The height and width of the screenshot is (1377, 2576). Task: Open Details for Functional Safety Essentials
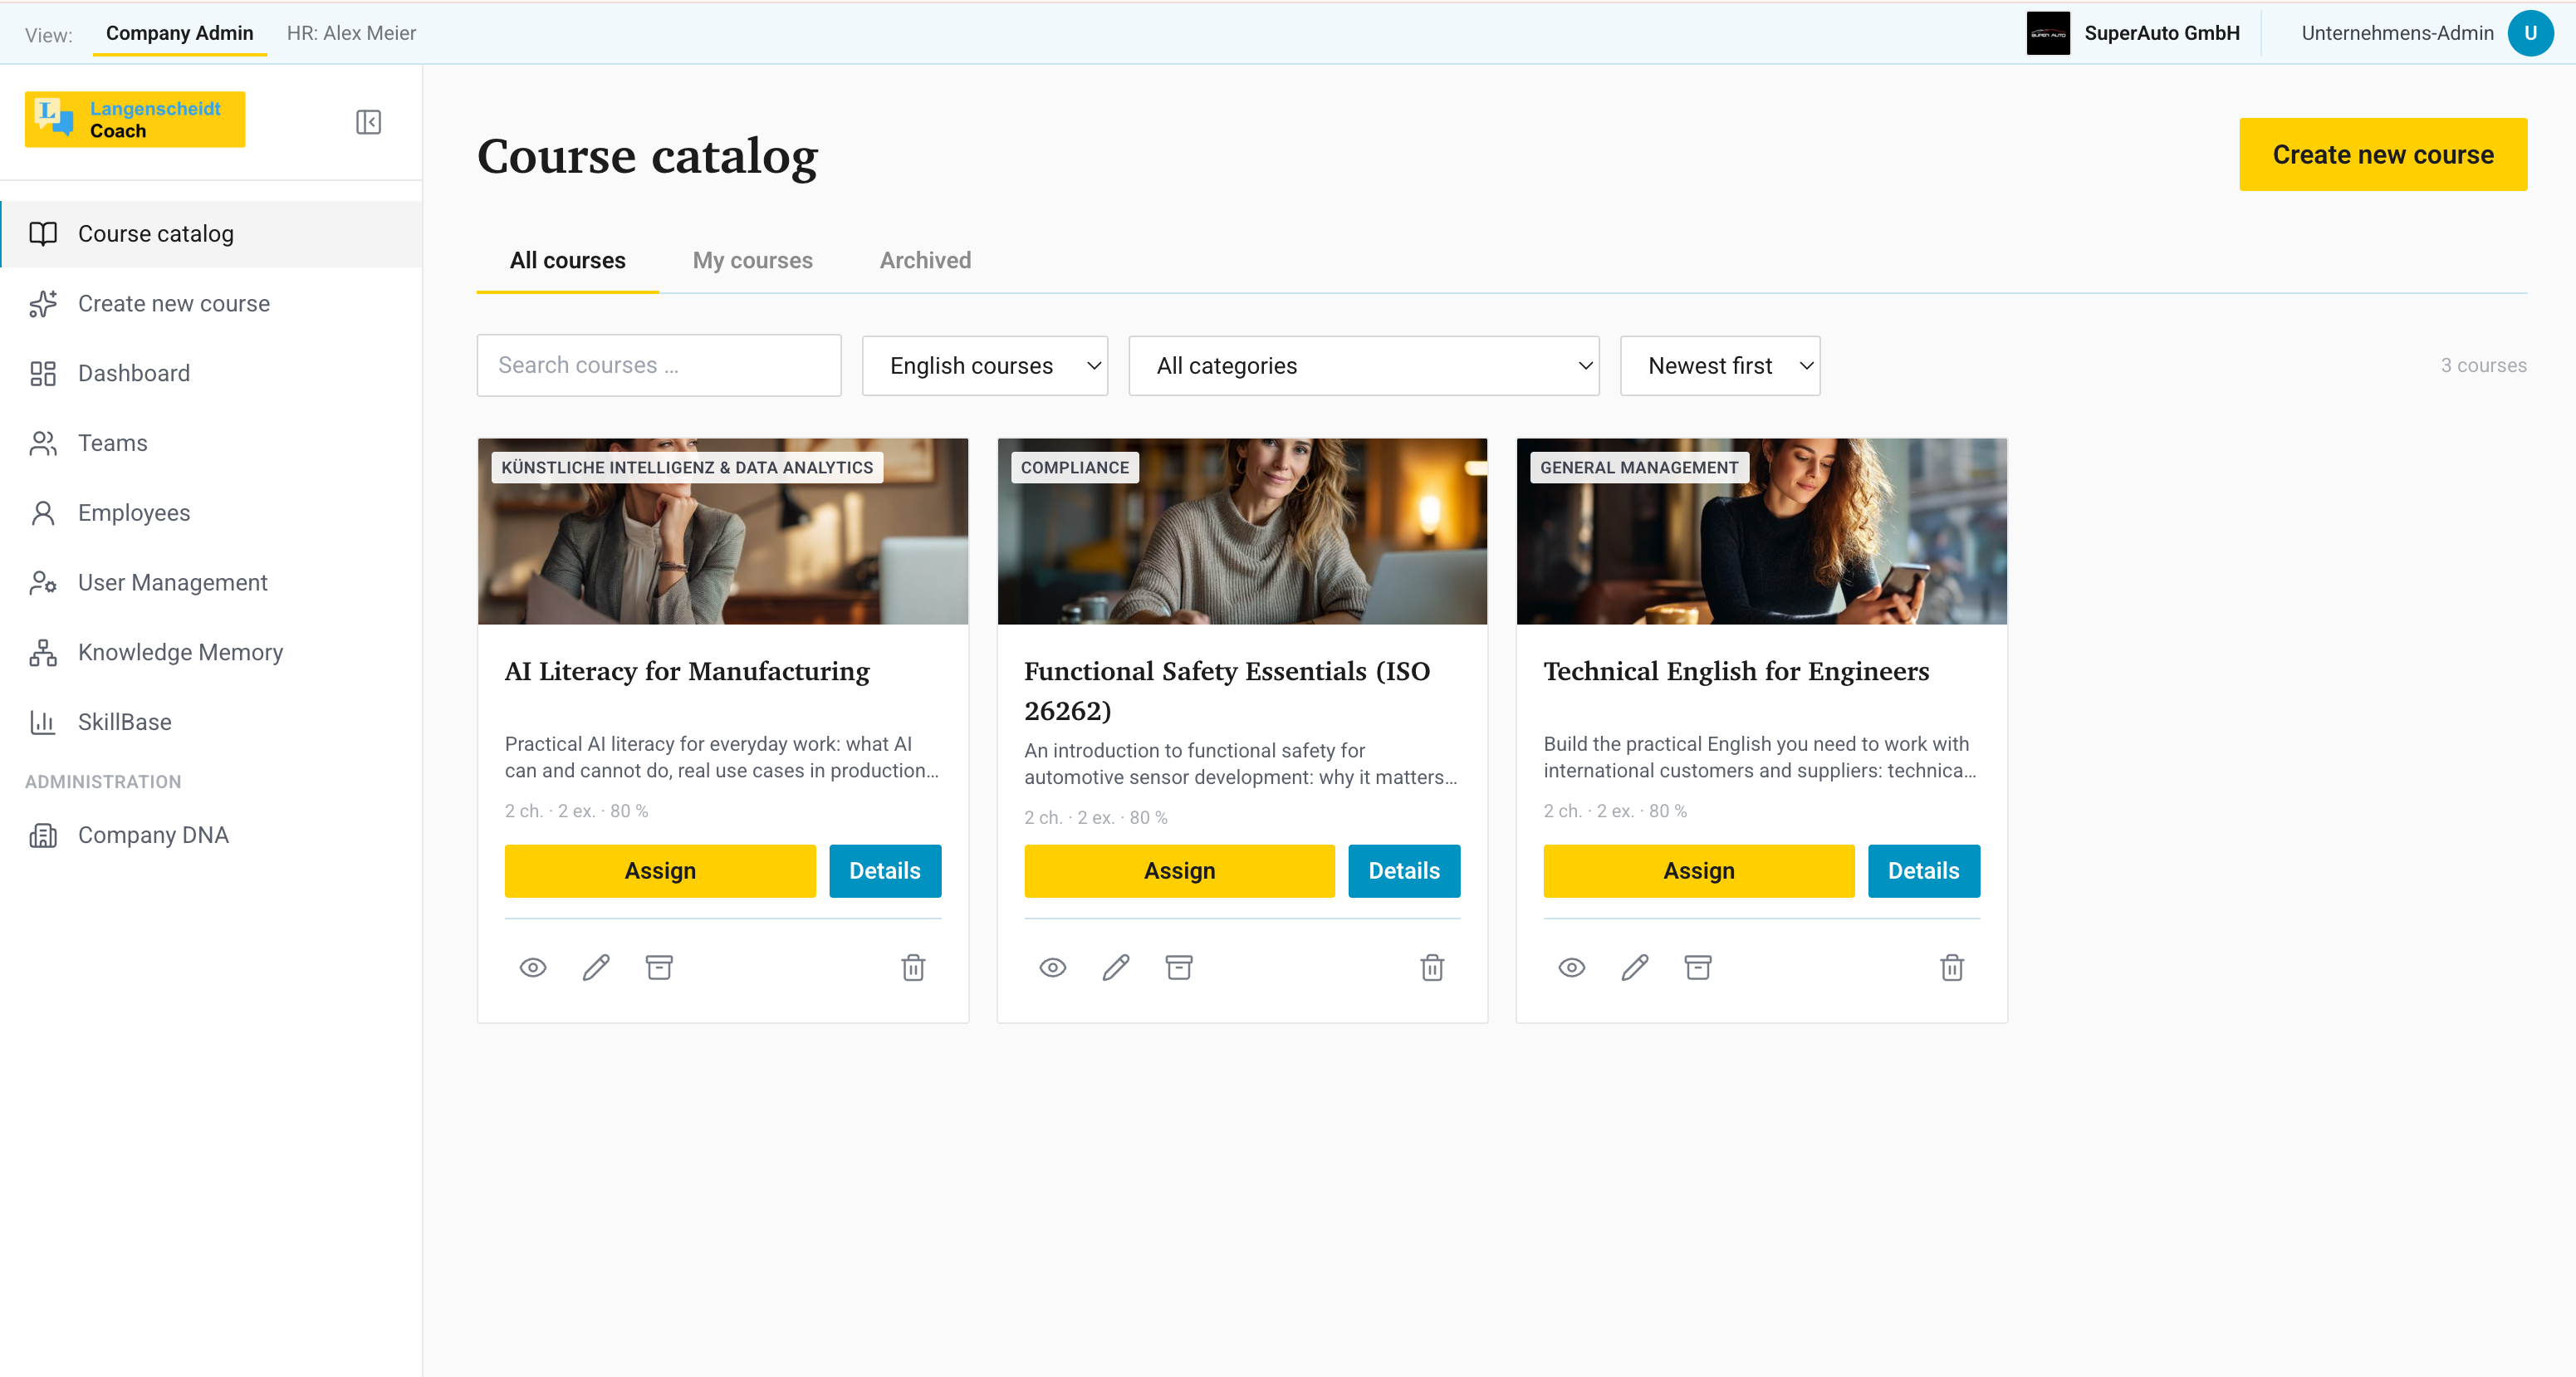(x=1404, y=871)
